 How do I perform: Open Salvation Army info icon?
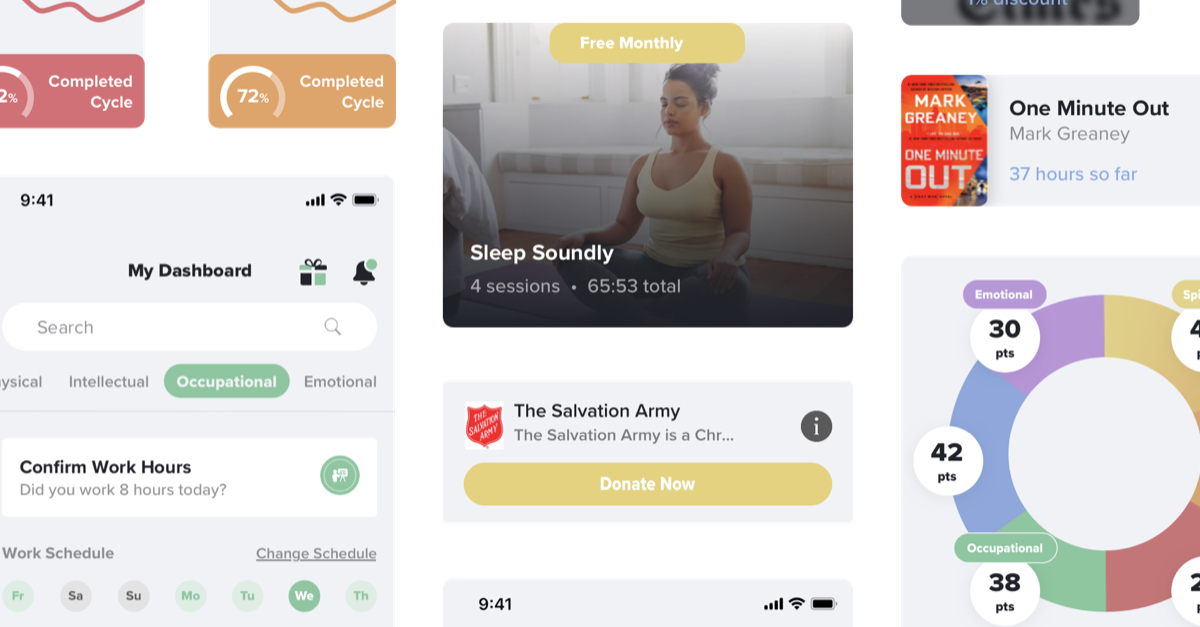[x=816, y=426]
